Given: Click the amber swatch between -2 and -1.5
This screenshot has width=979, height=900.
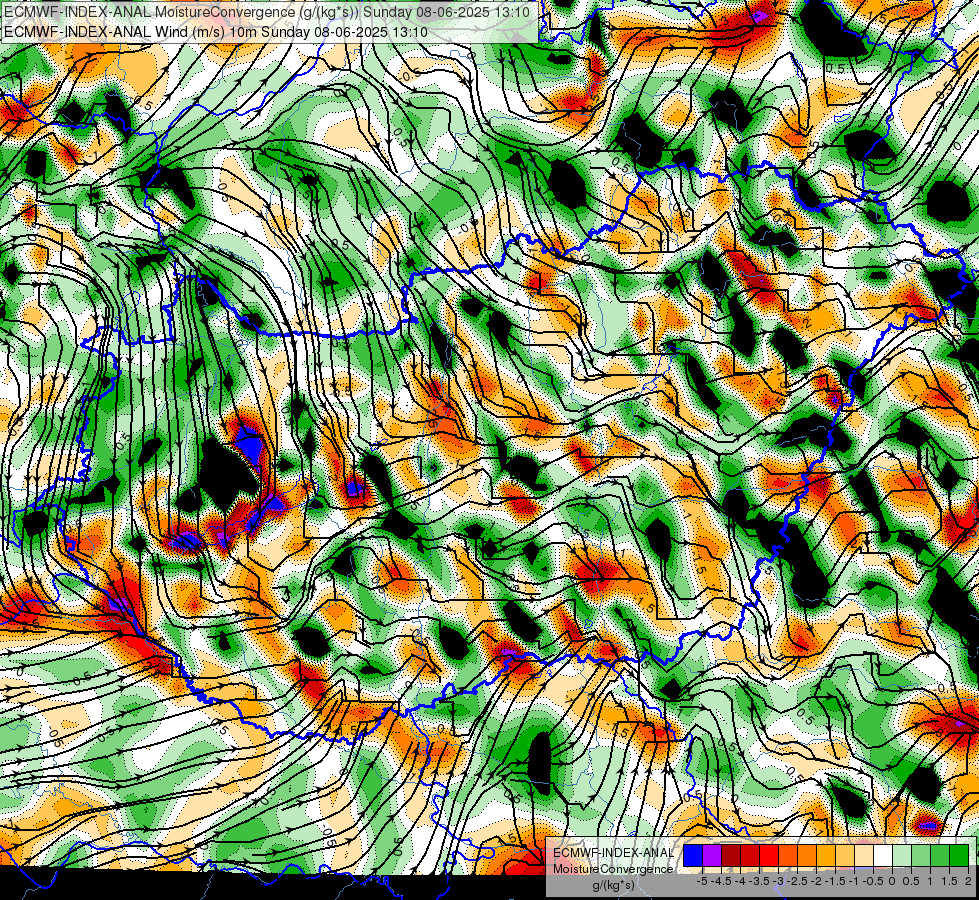Looking at the screenshot, I should (x=826, y=856).
